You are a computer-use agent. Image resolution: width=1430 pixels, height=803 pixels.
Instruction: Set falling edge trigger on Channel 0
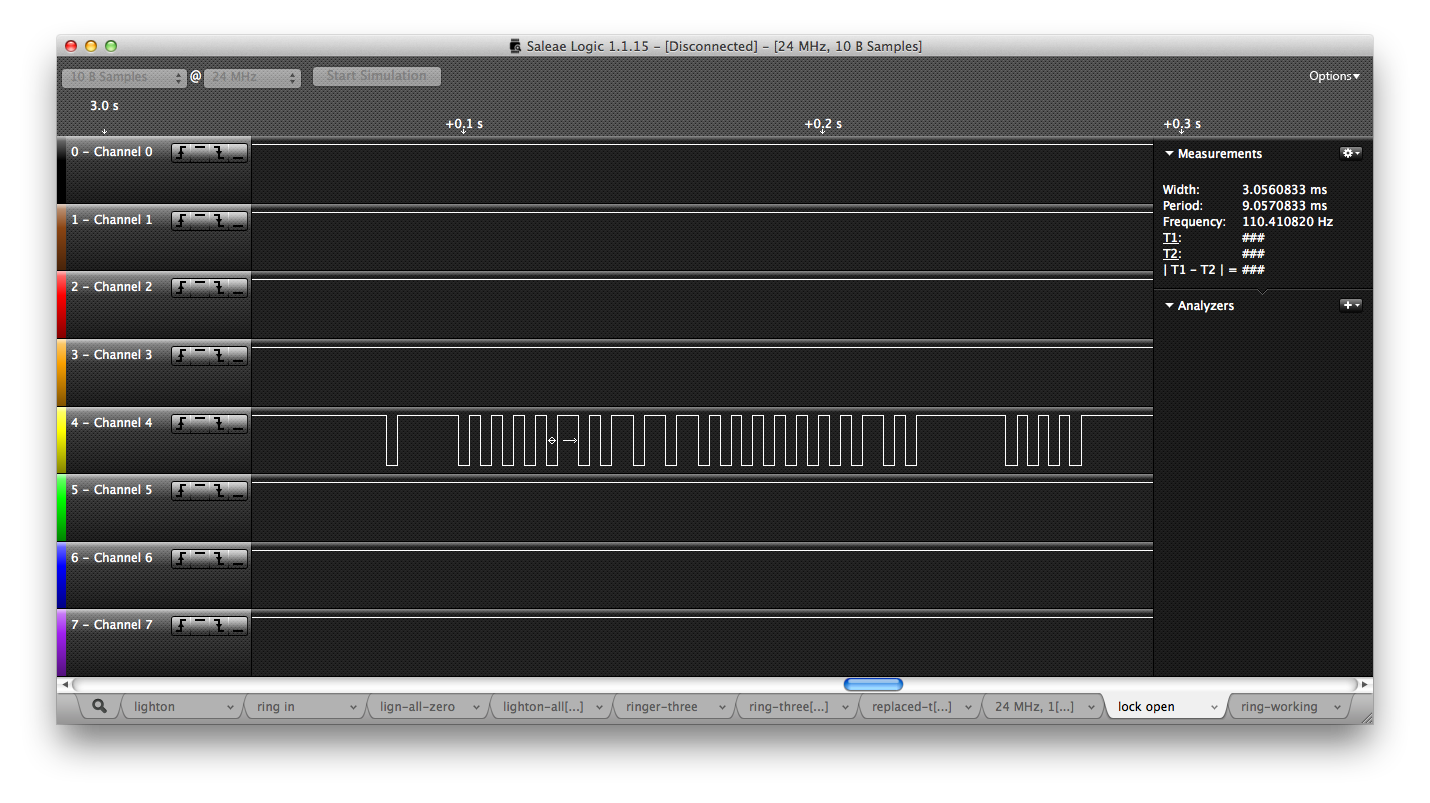pos(219,153)
